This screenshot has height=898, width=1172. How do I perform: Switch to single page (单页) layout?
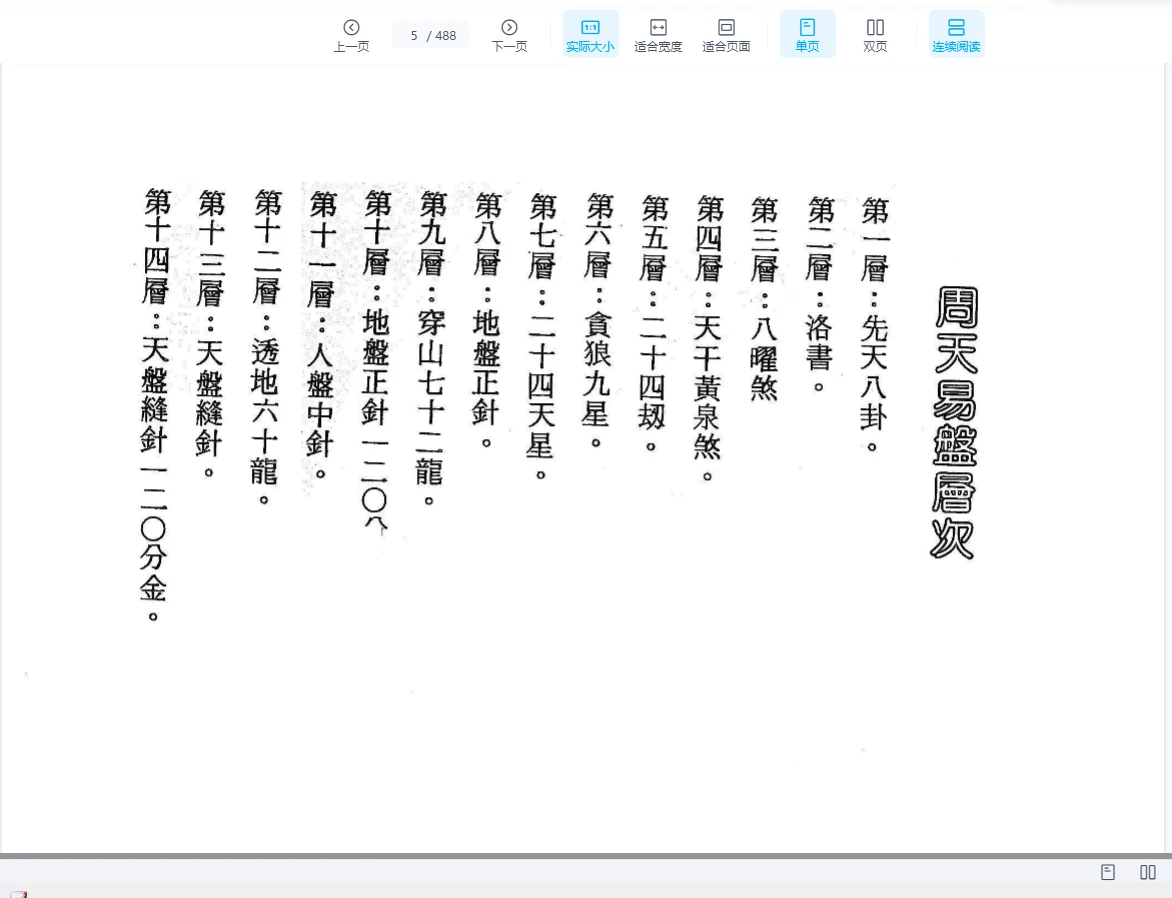807,35
